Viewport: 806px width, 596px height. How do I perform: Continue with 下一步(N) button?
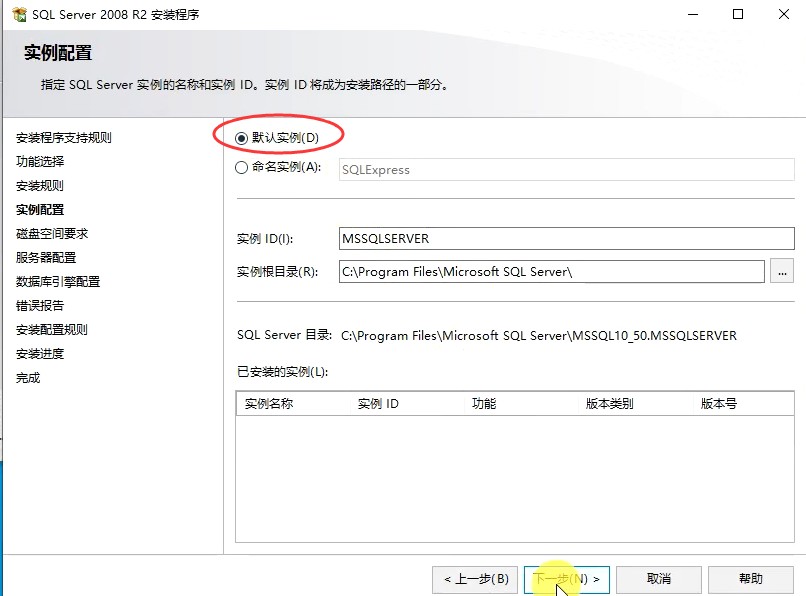tap(566, 580)
